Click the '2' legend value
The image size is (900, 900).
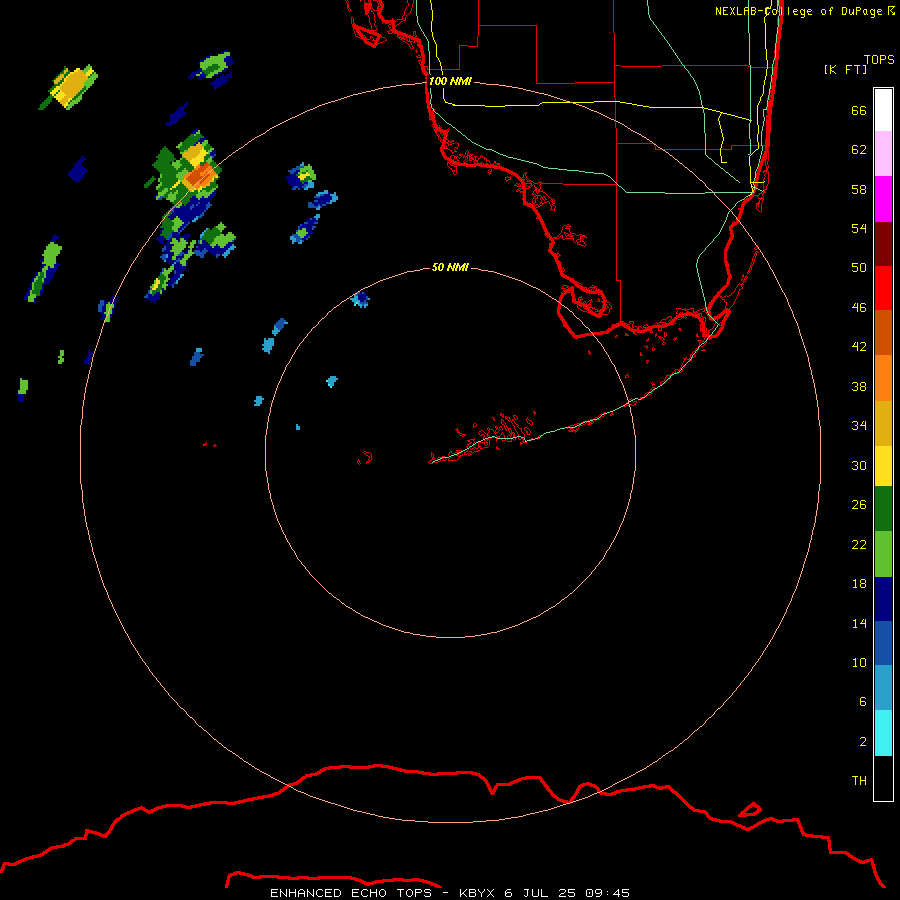click(863, 742)
